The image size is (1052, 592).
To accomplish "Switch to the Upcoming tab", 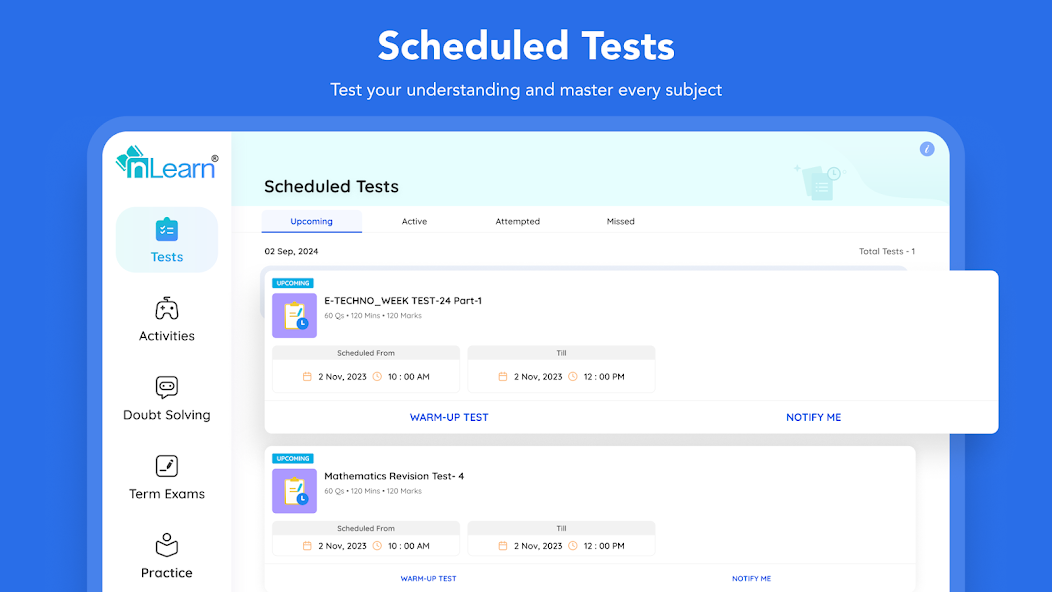I will (312, 221).
